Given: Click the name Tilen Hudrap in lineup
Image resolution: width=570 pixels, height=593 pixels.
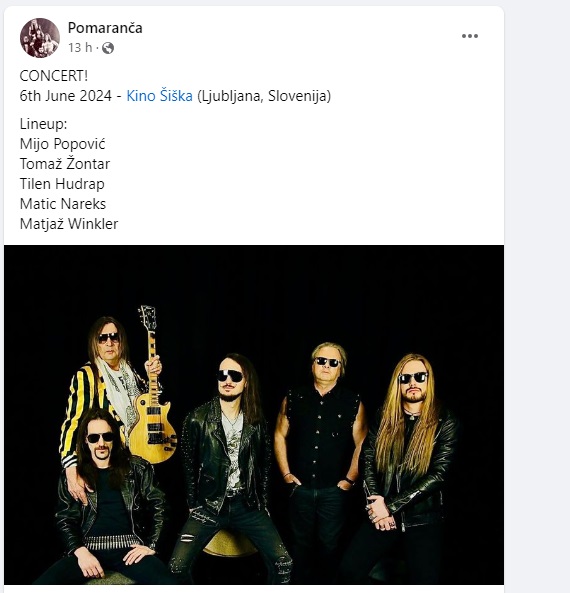Looking at the screenshot, I should (62, 184).
